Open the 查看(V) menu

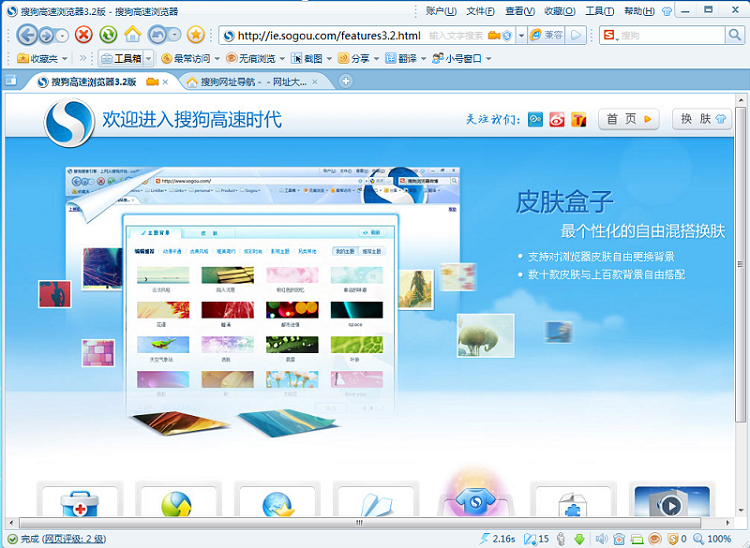click(x=520, y=11)
